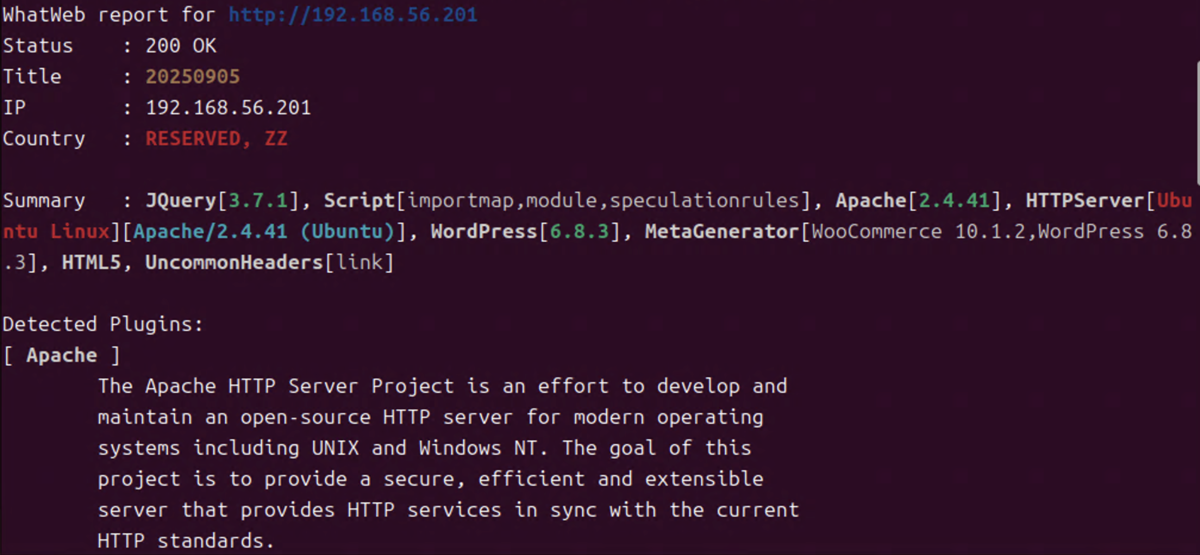Click the "[ Apache ]" plugin heading
The width and height of the screenshot is (1200, 555).
pyautogui.click(x=62, y=355)
